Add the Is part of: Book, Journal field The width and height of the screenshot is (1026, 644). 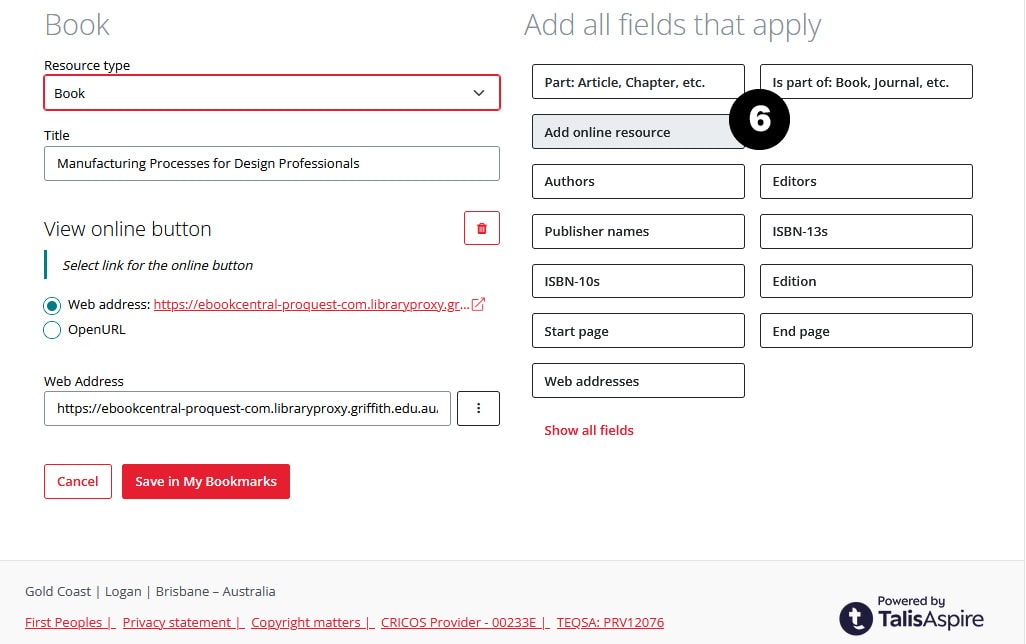(866, 82)
